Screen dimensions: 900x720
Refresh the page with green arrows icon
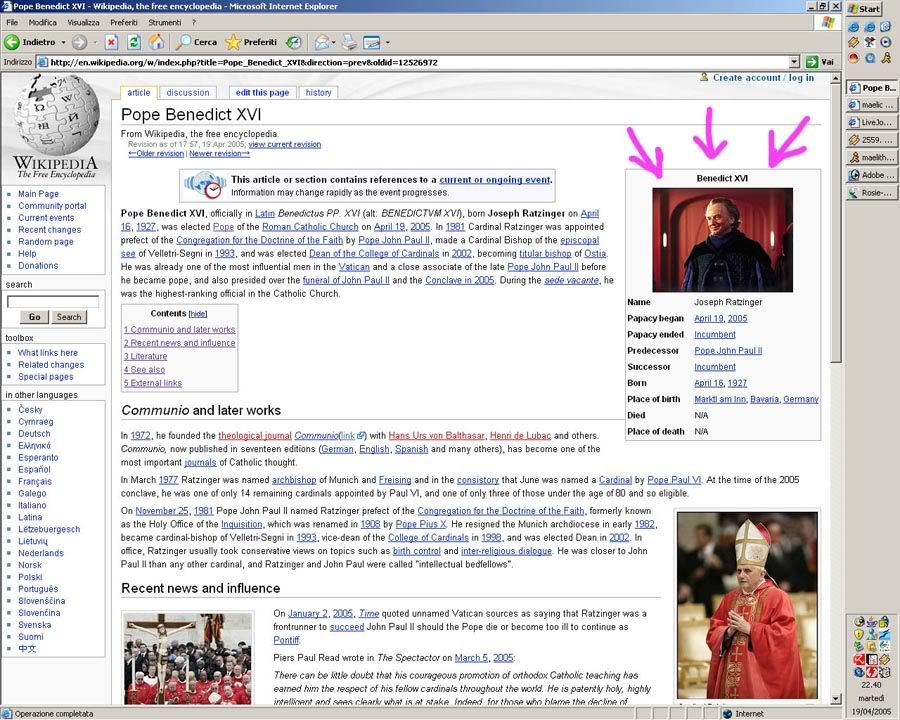134,42
